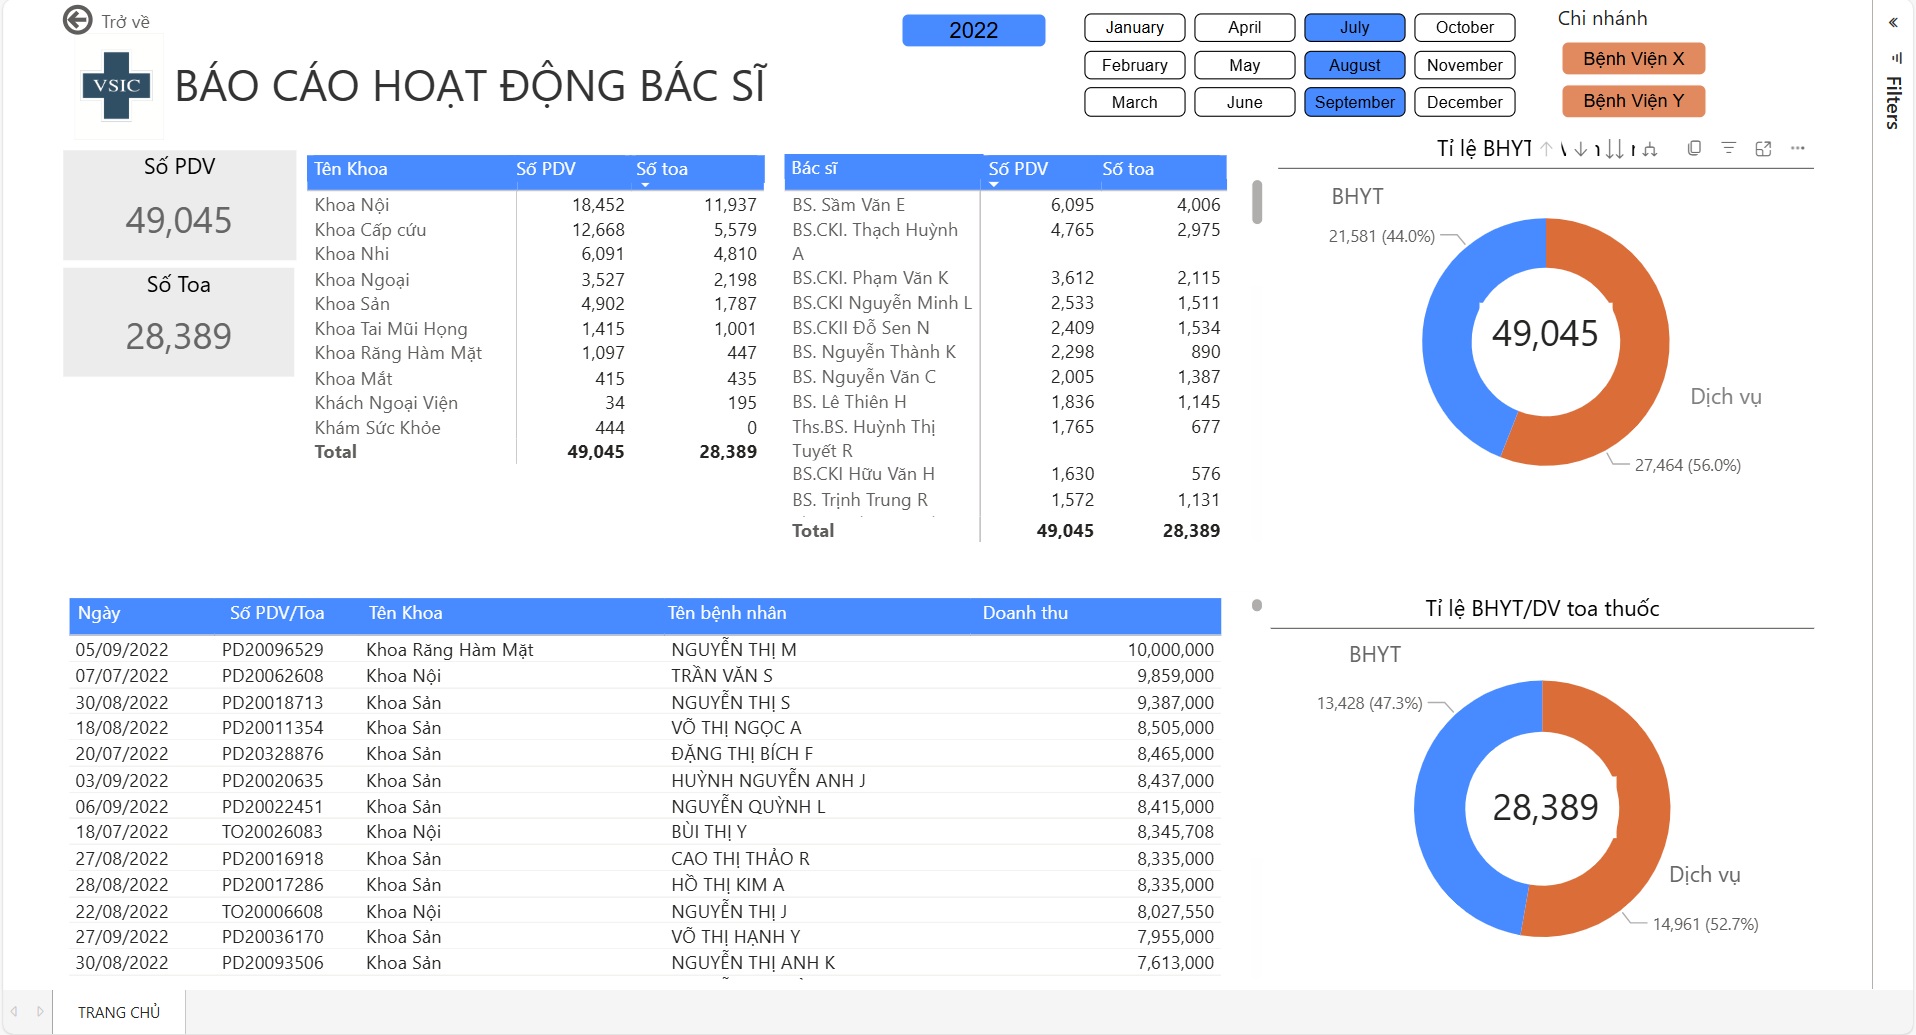Expand the Filters pane chevron
1916x1035 pixels.
coord(1893,22)
